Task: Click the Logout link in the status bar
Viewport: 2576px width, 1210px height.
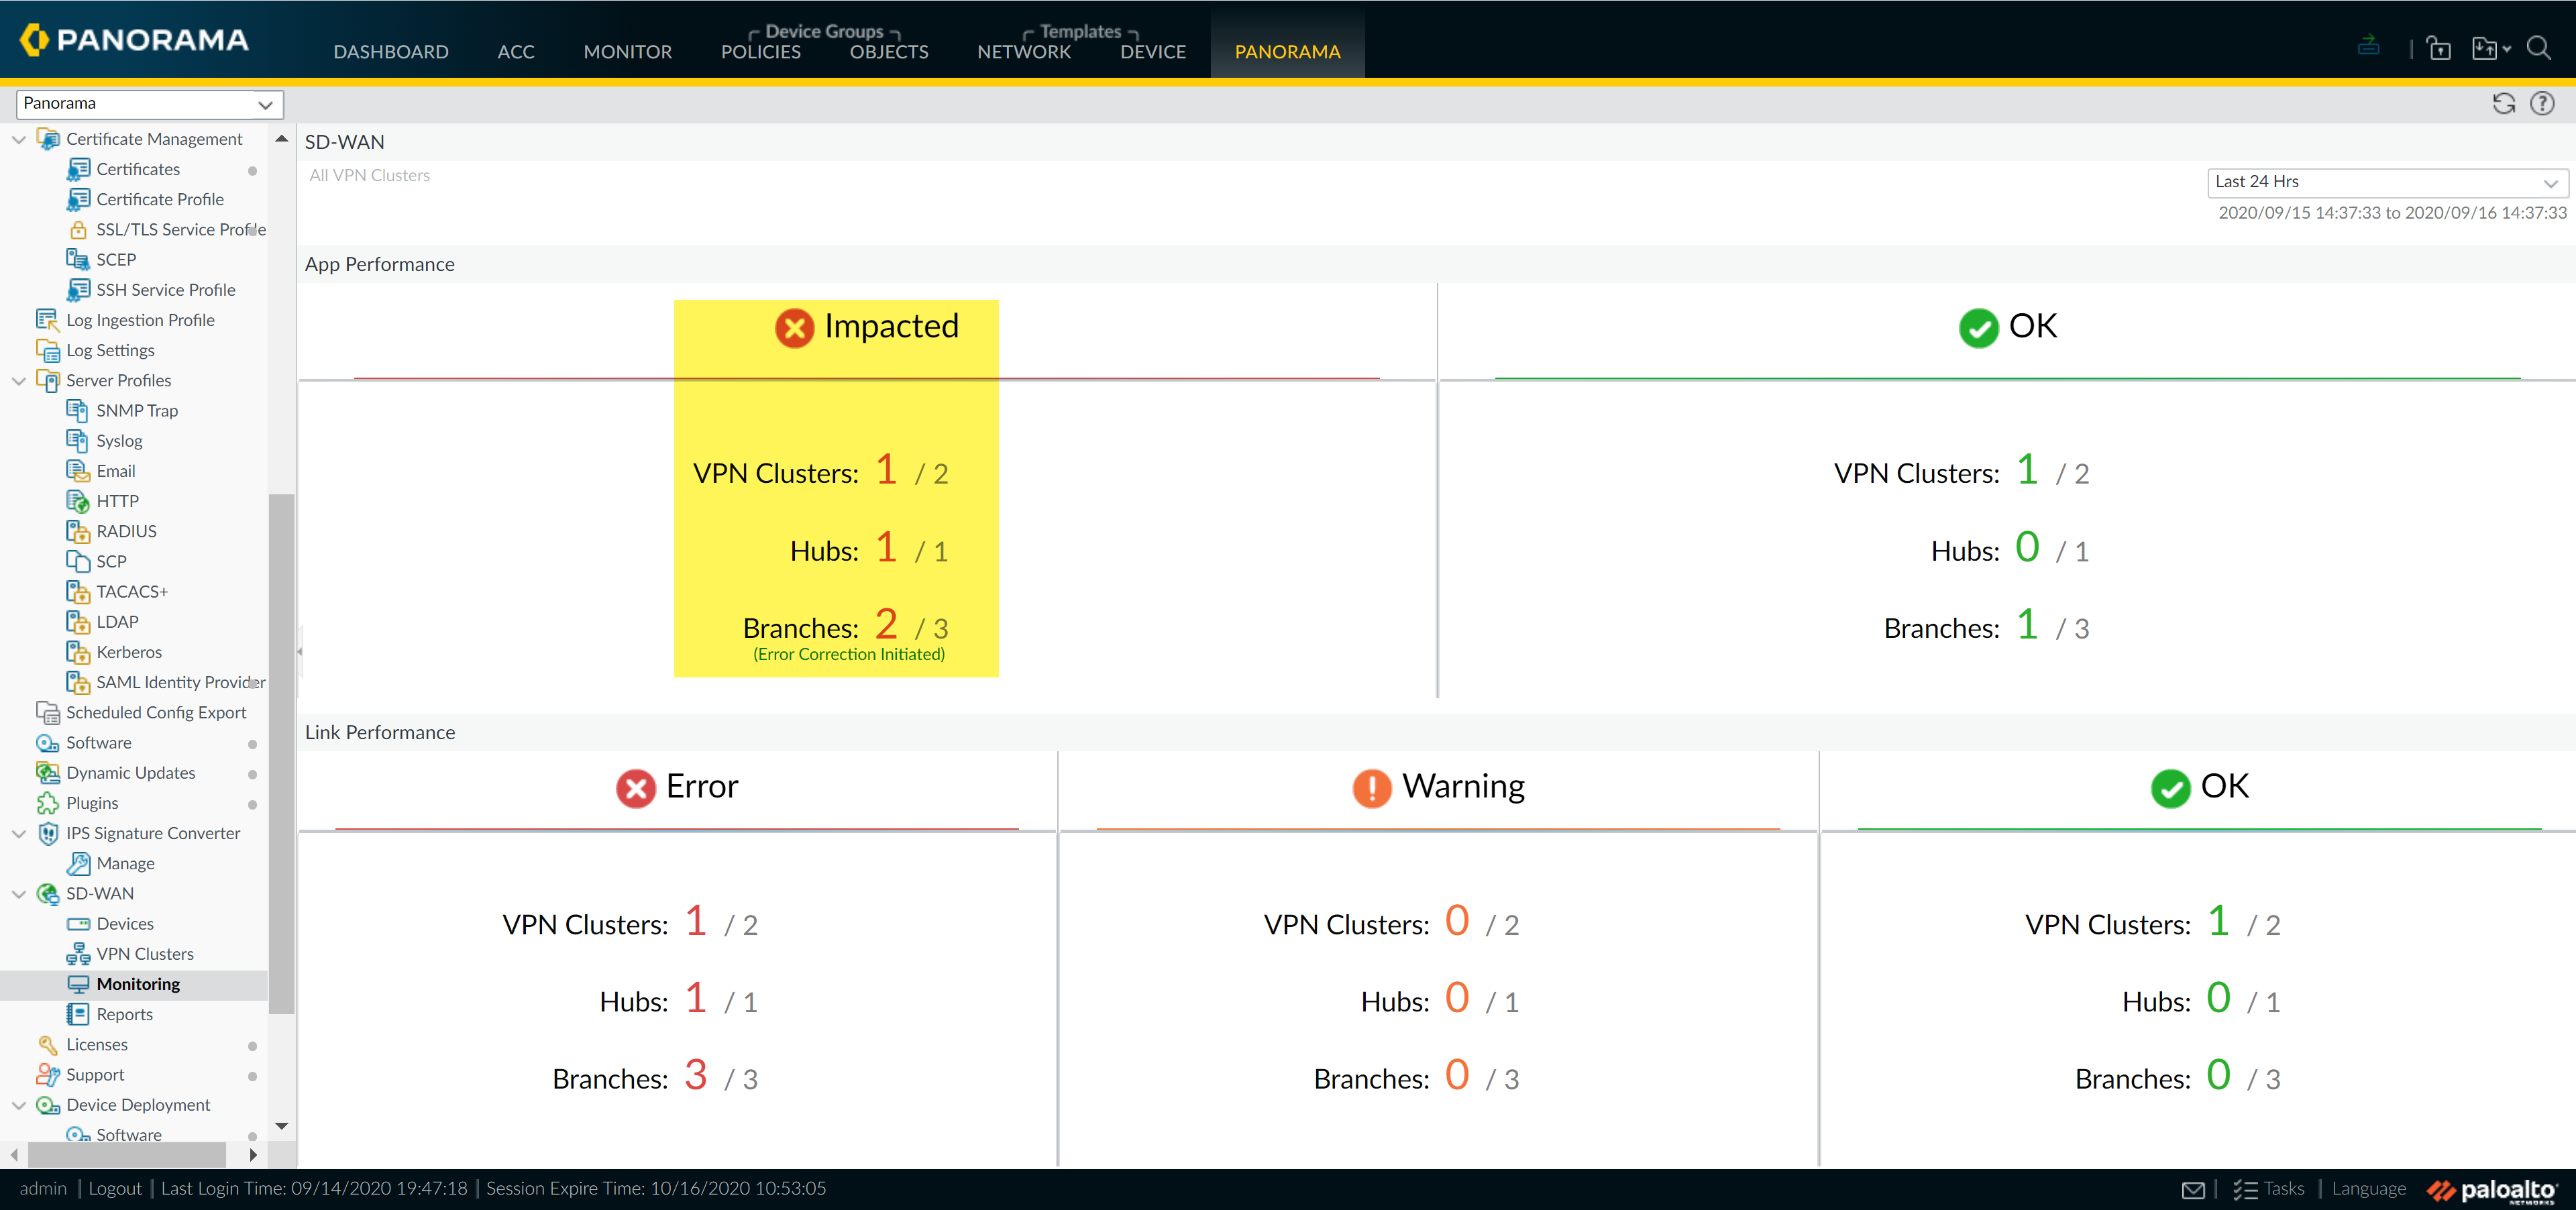Action: click(114, 1188)
